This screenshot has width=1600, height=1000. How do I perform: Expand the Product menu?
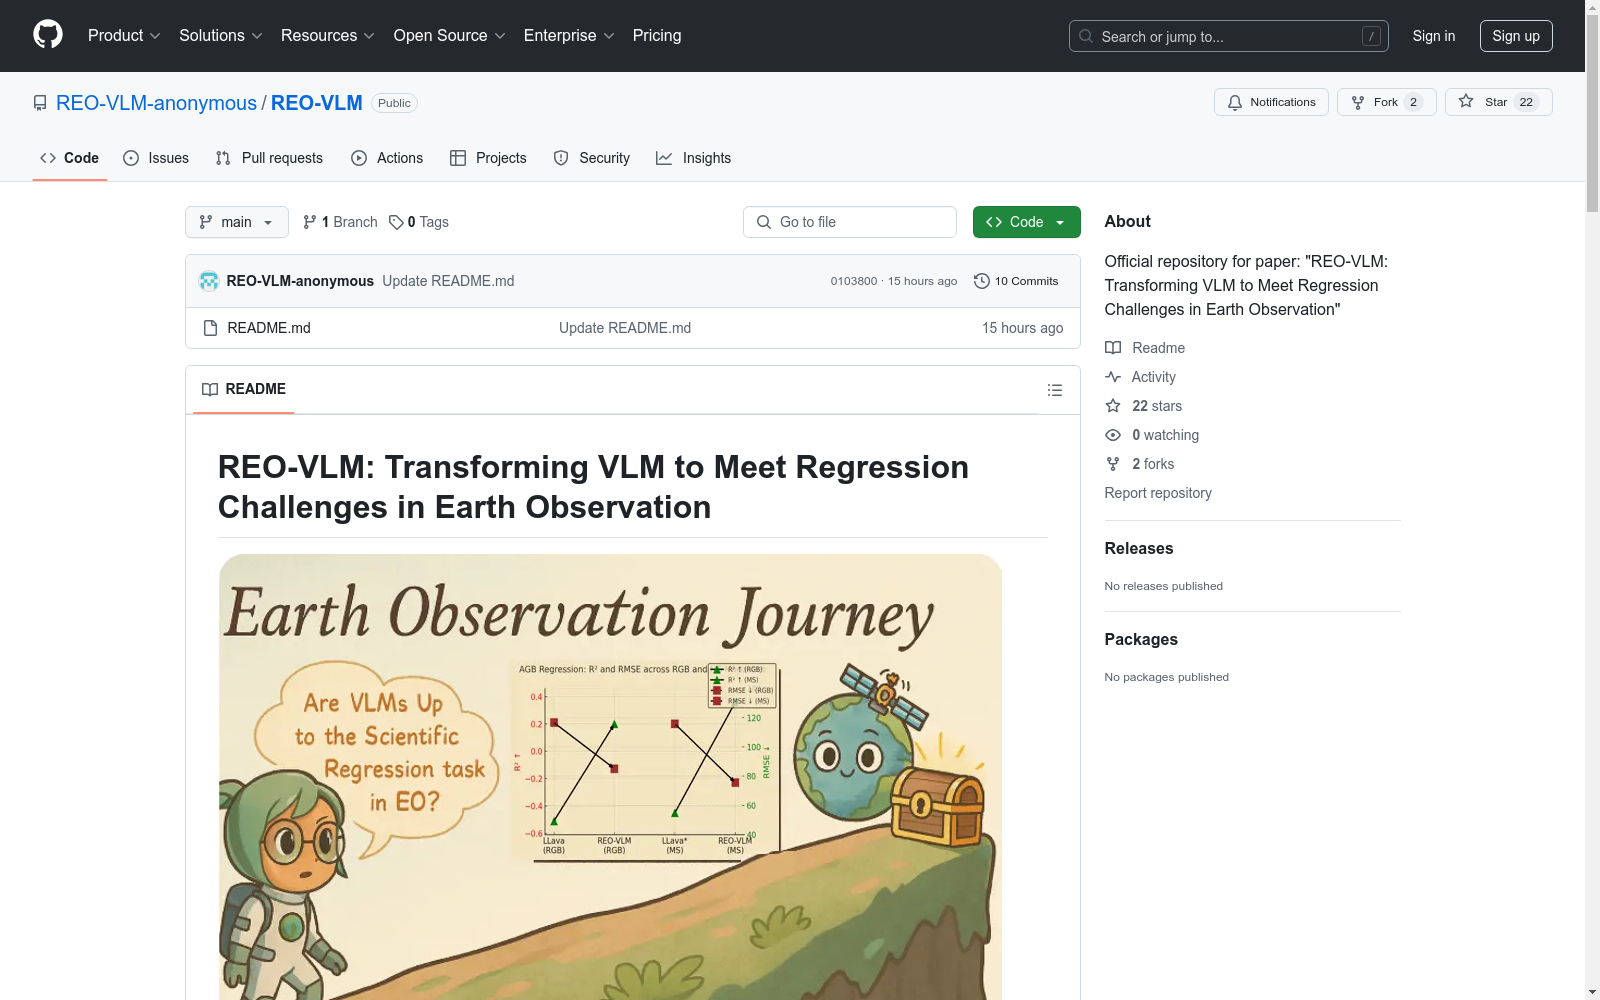click(124, 35)
